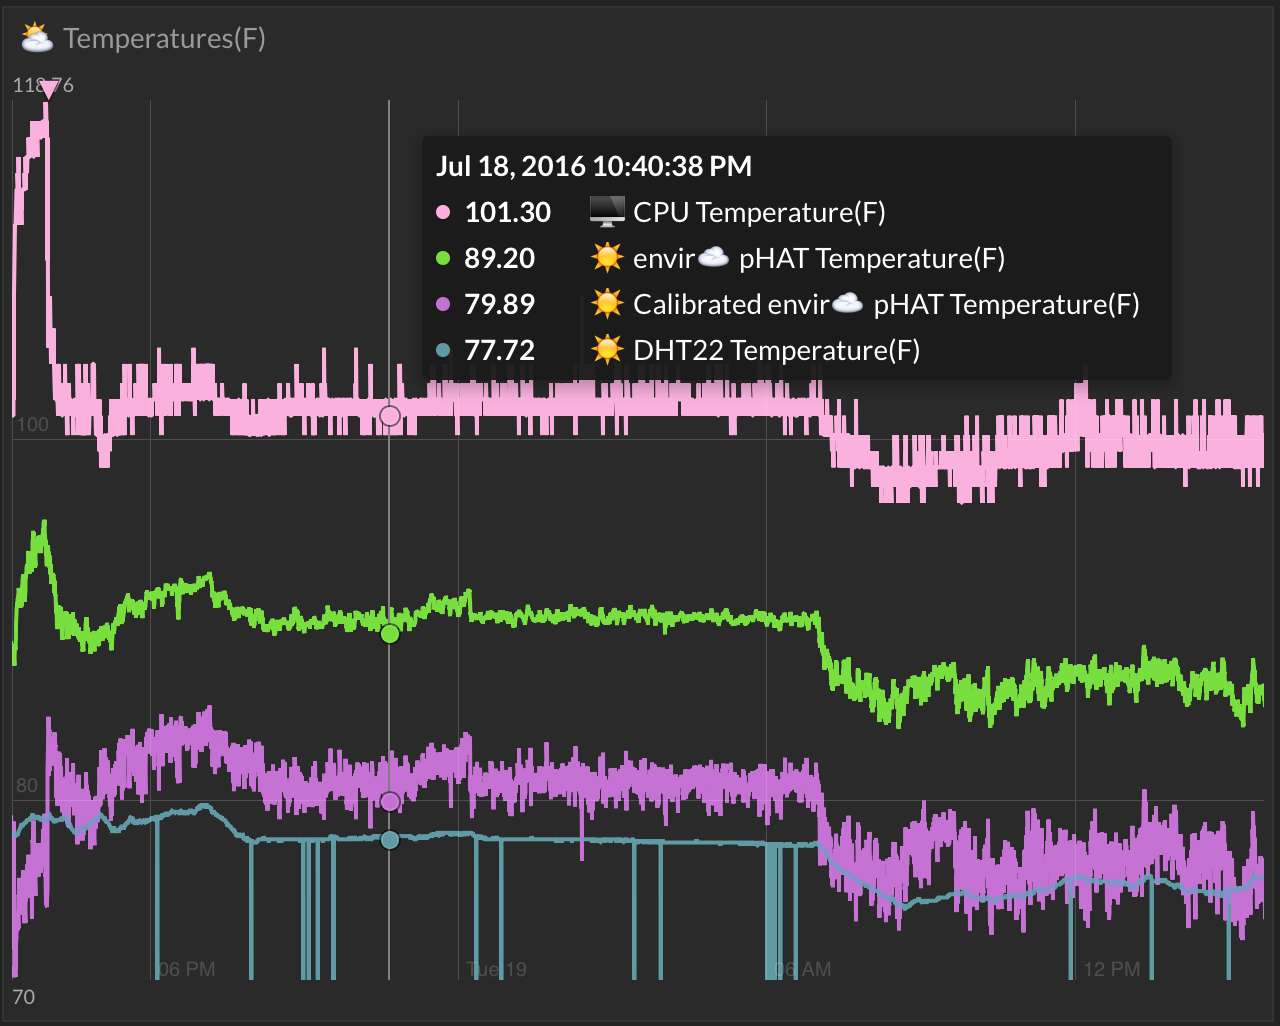Click the purple legend dot for 79.89
The width and height of the screenshot is (1280, 1026).
coord(444,304)
